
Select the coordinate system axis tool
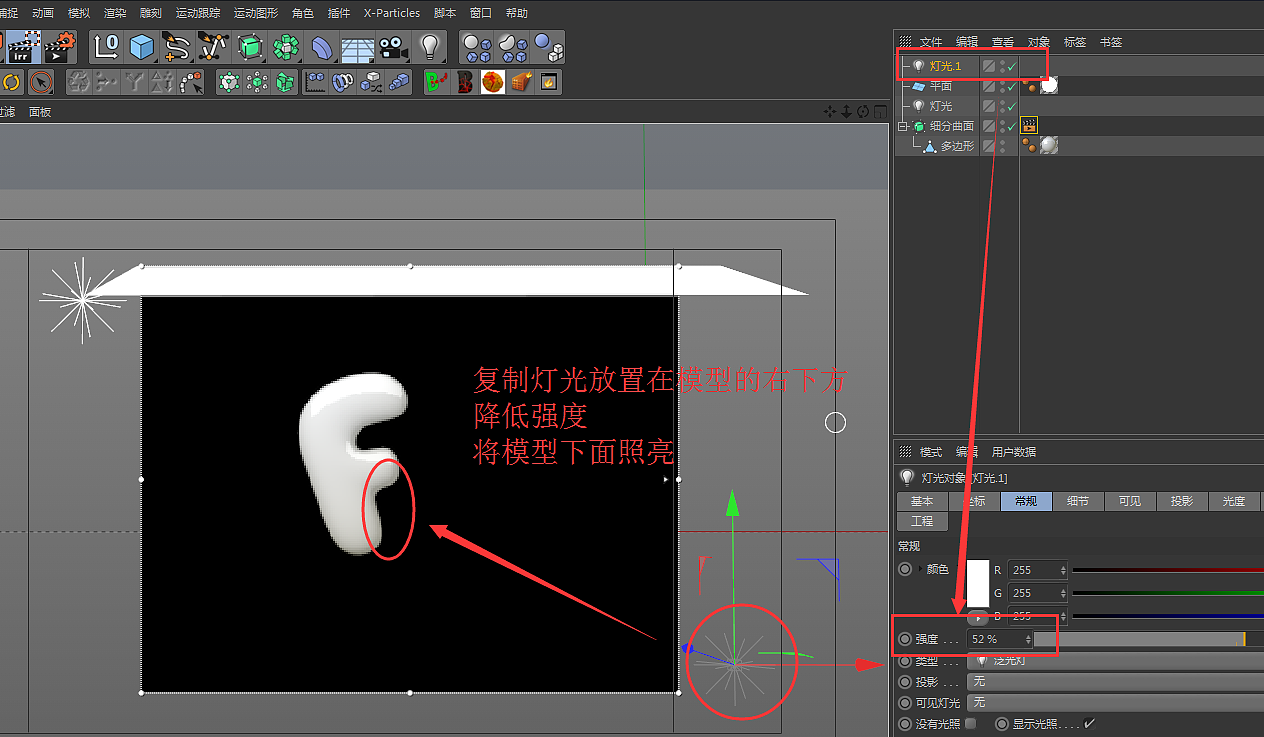click(x=107, y=46)
